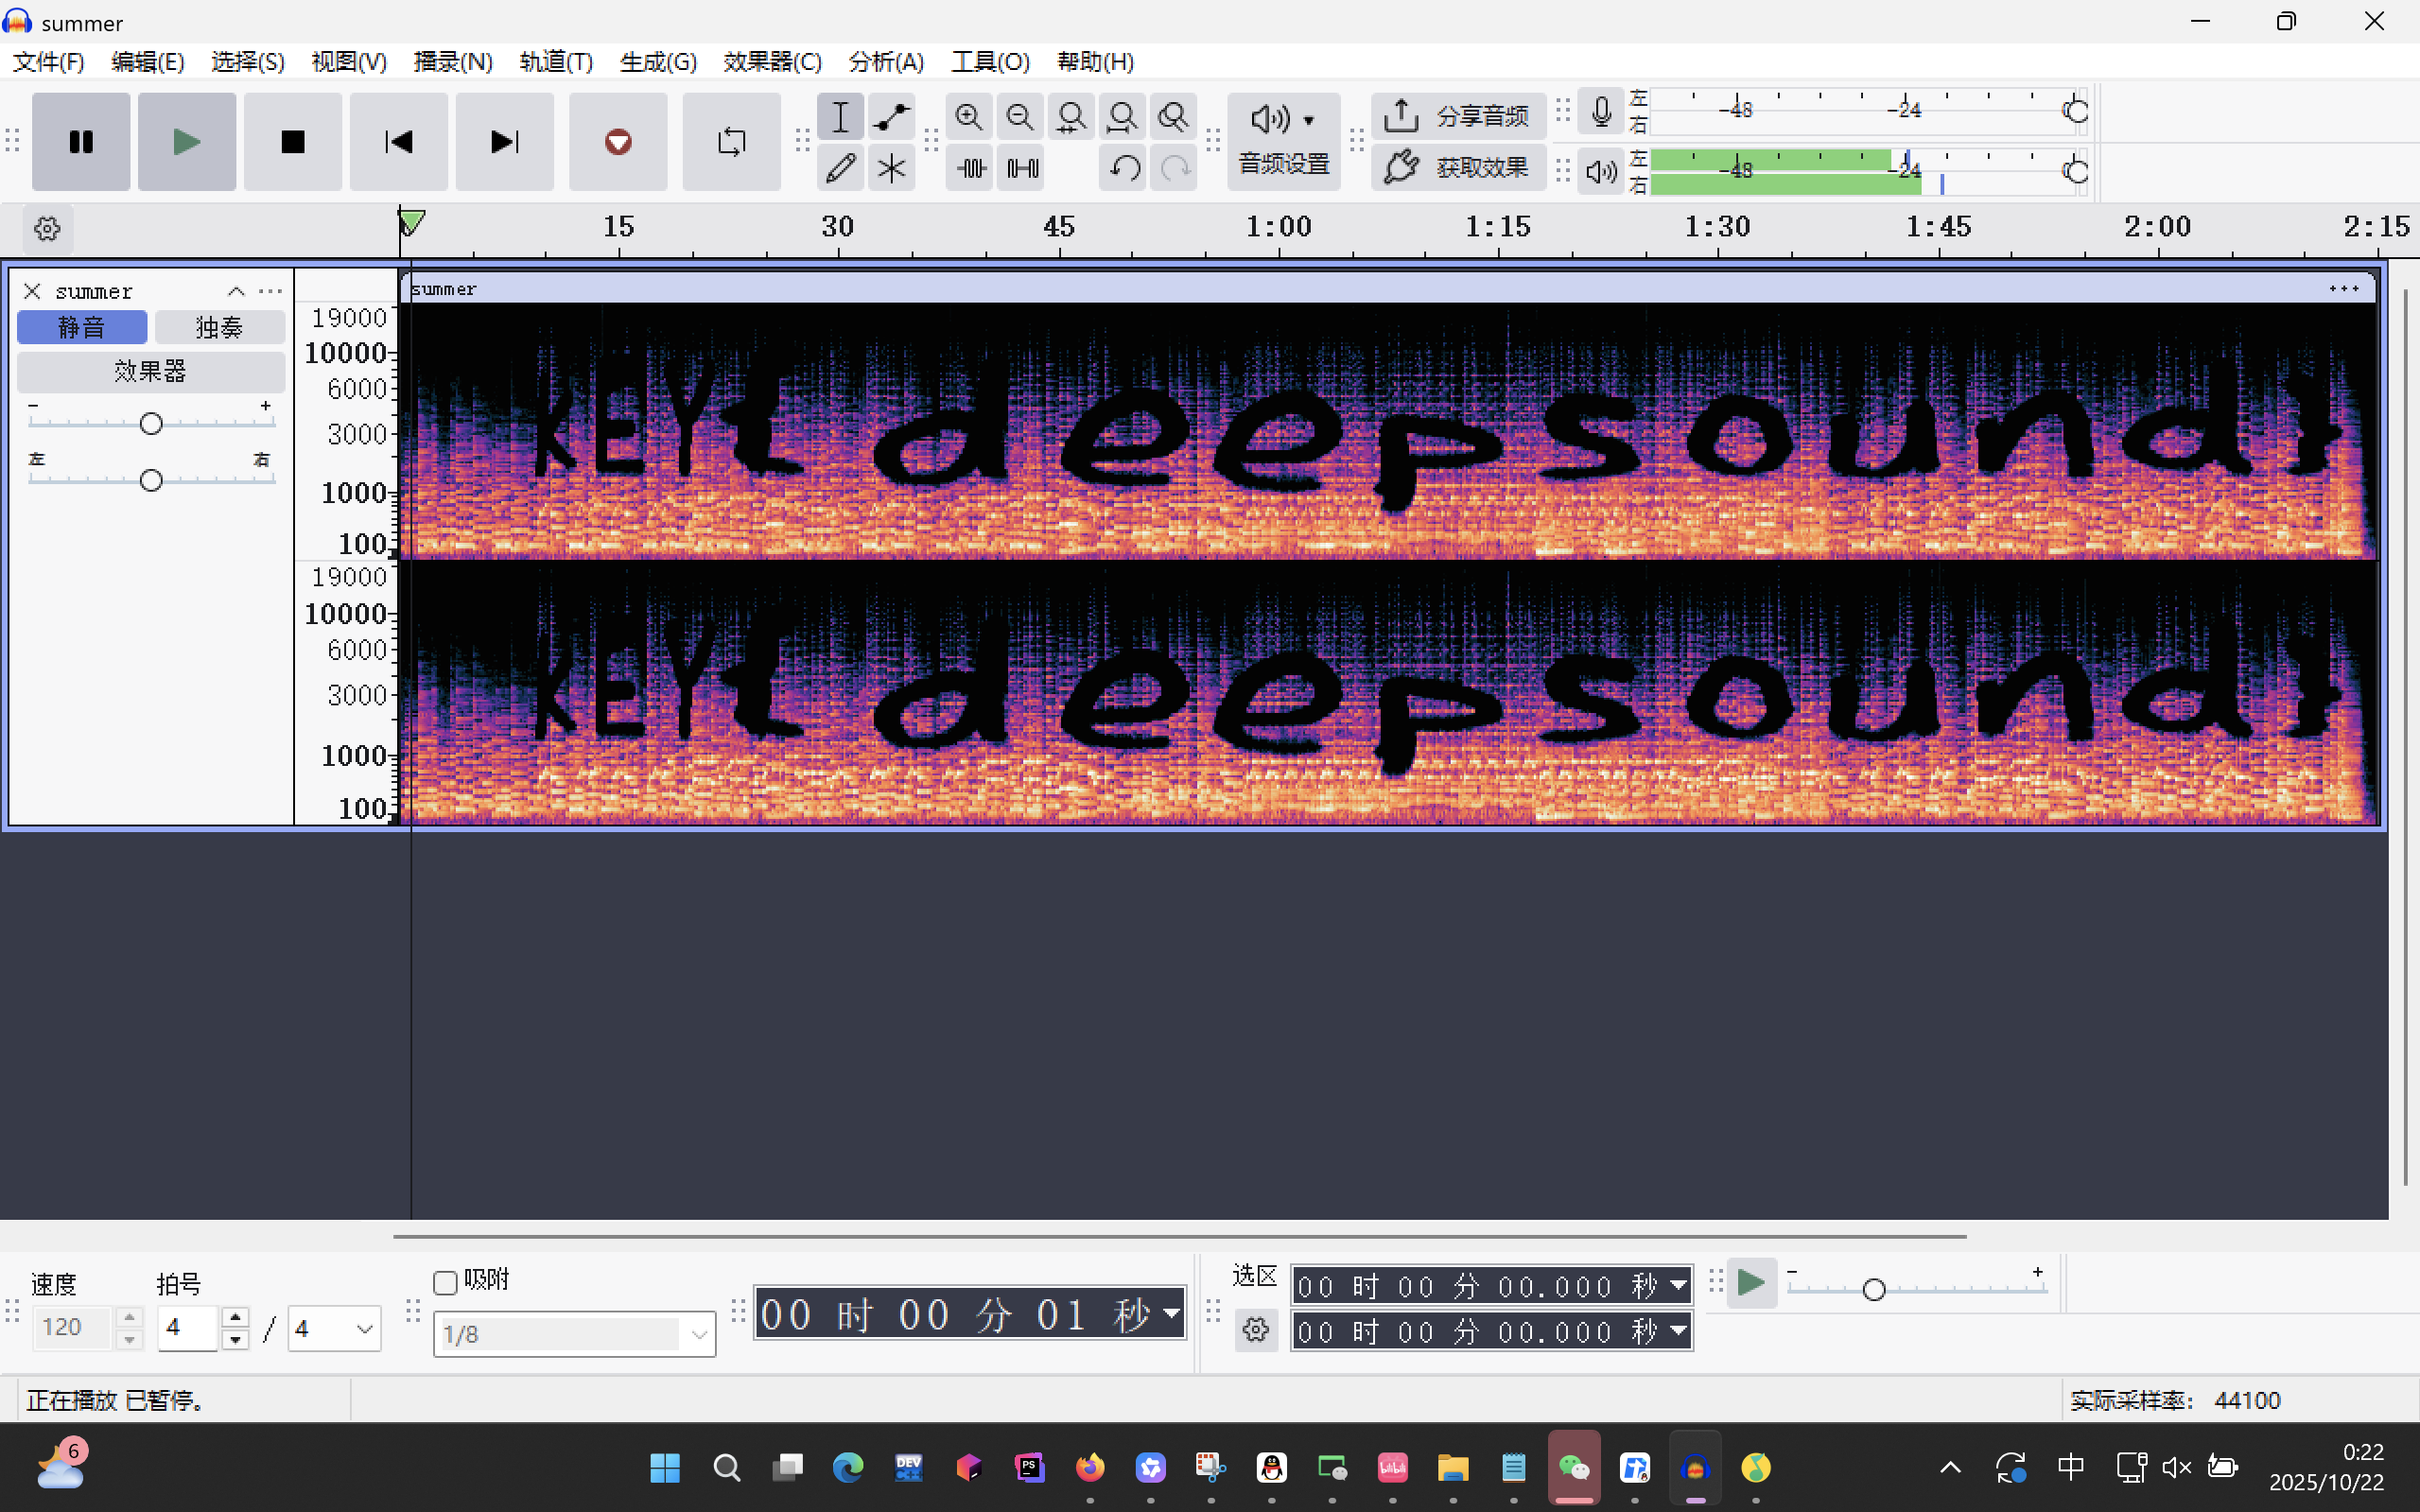
Task: Open the 视图(V) menu
Action: tap(349, 62)
